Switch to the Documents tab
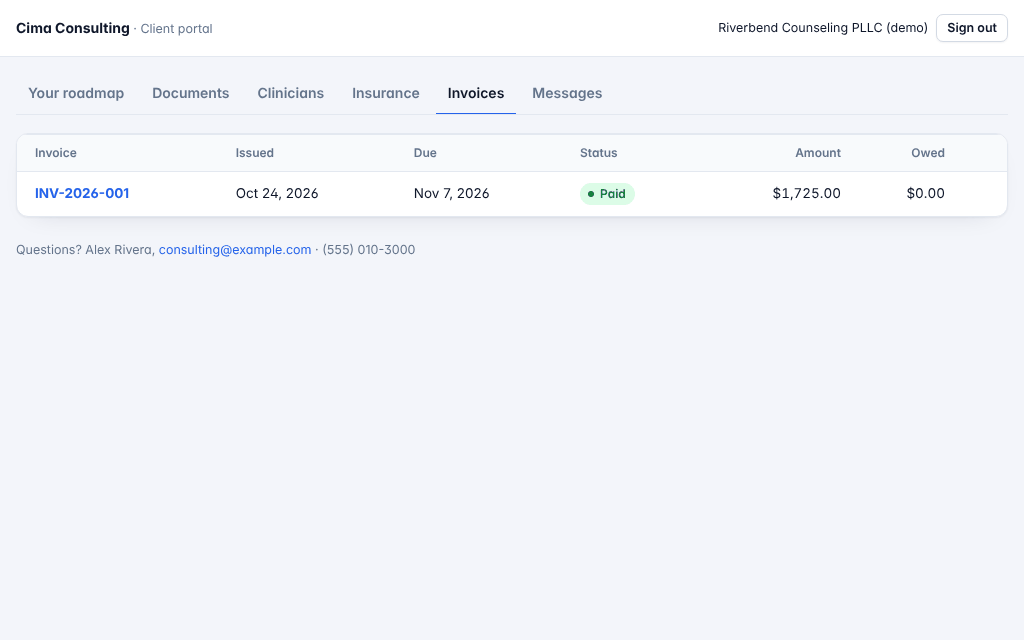The width and height of the screenshot is (1024, 640). tap(191, 93)
